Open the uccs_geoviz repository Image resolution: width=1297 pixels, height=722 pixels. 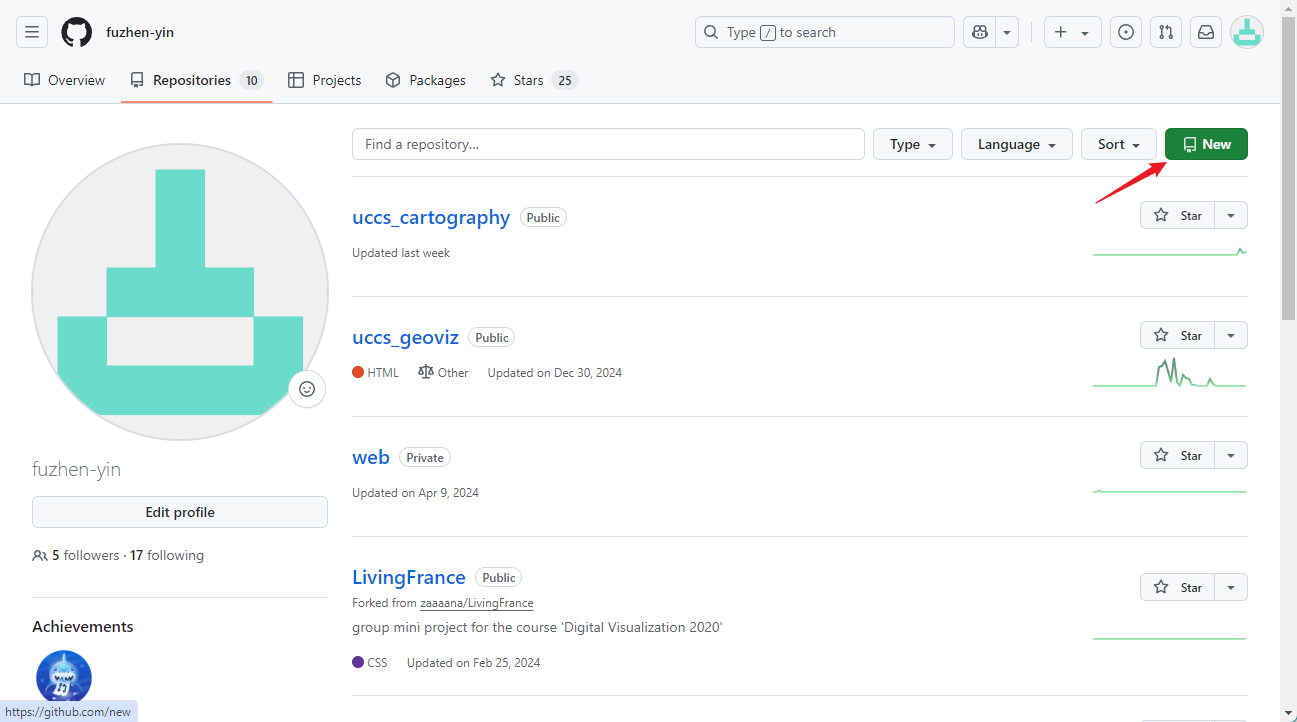(405, 337)
